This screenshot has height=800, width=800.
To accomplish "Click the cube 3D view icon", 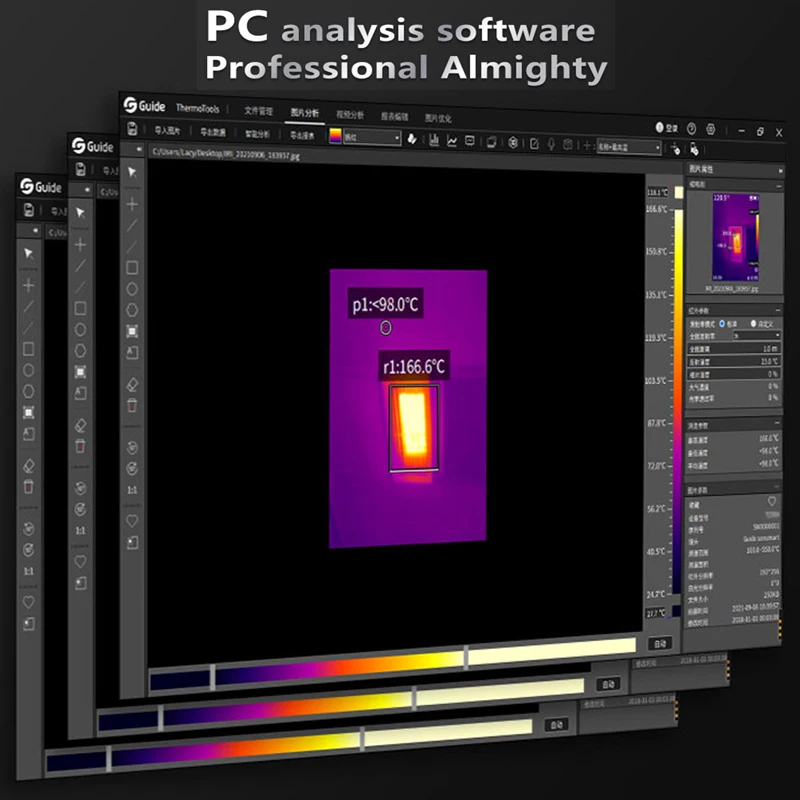I will pos(513,143).
